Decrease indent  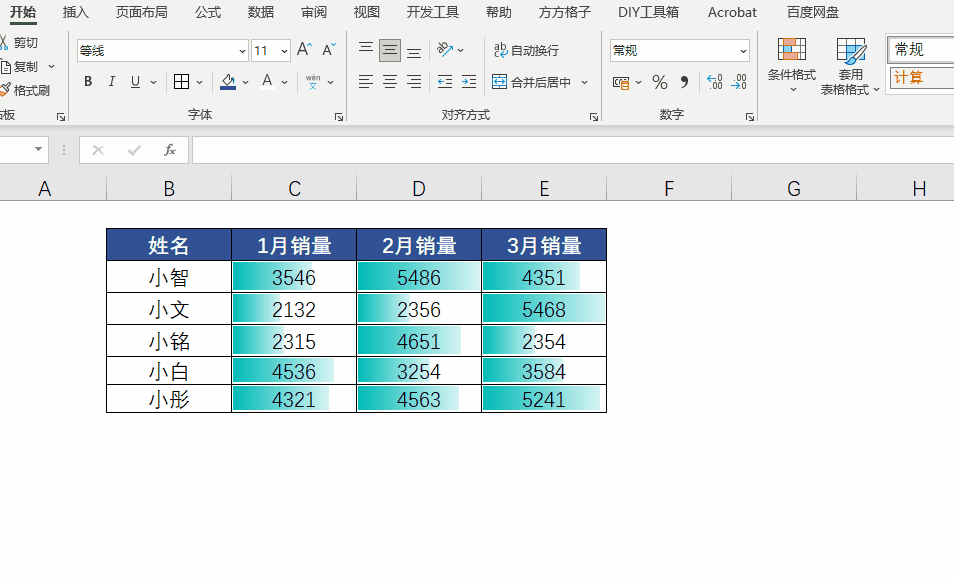point(445,82)
